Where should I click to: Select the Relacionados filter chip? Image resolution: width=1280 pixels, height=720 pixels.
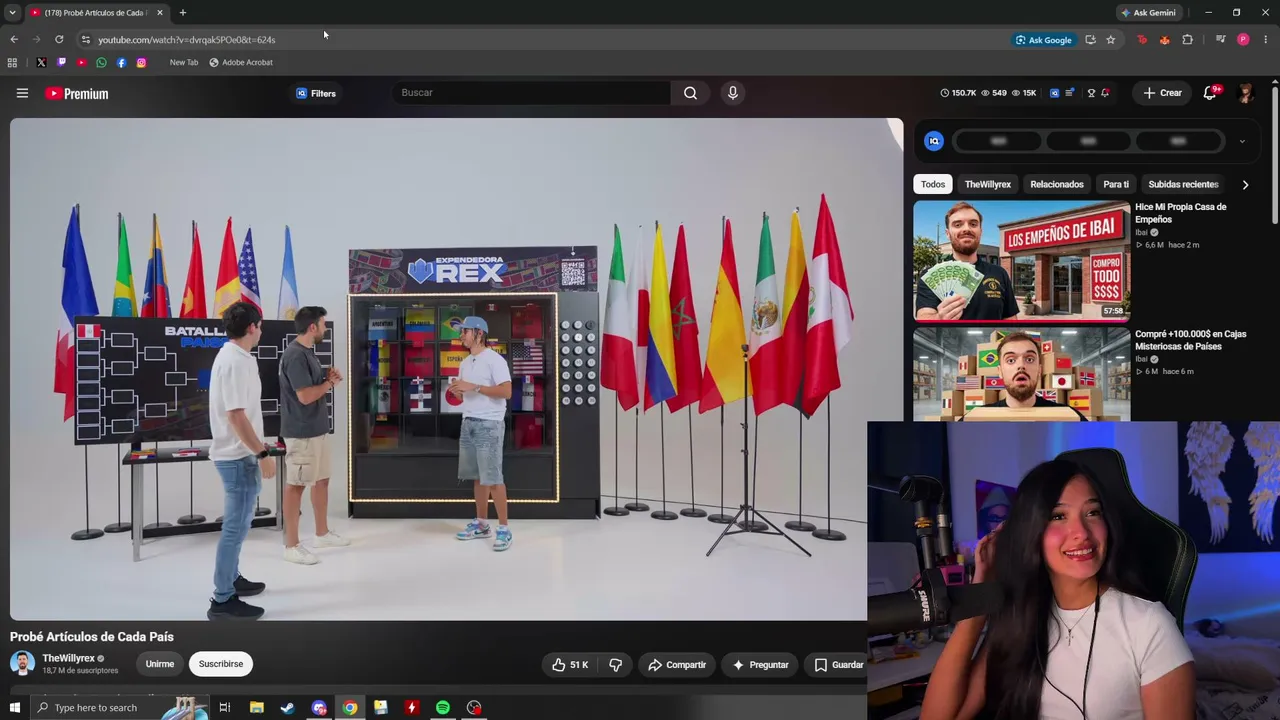point(1057,185)
